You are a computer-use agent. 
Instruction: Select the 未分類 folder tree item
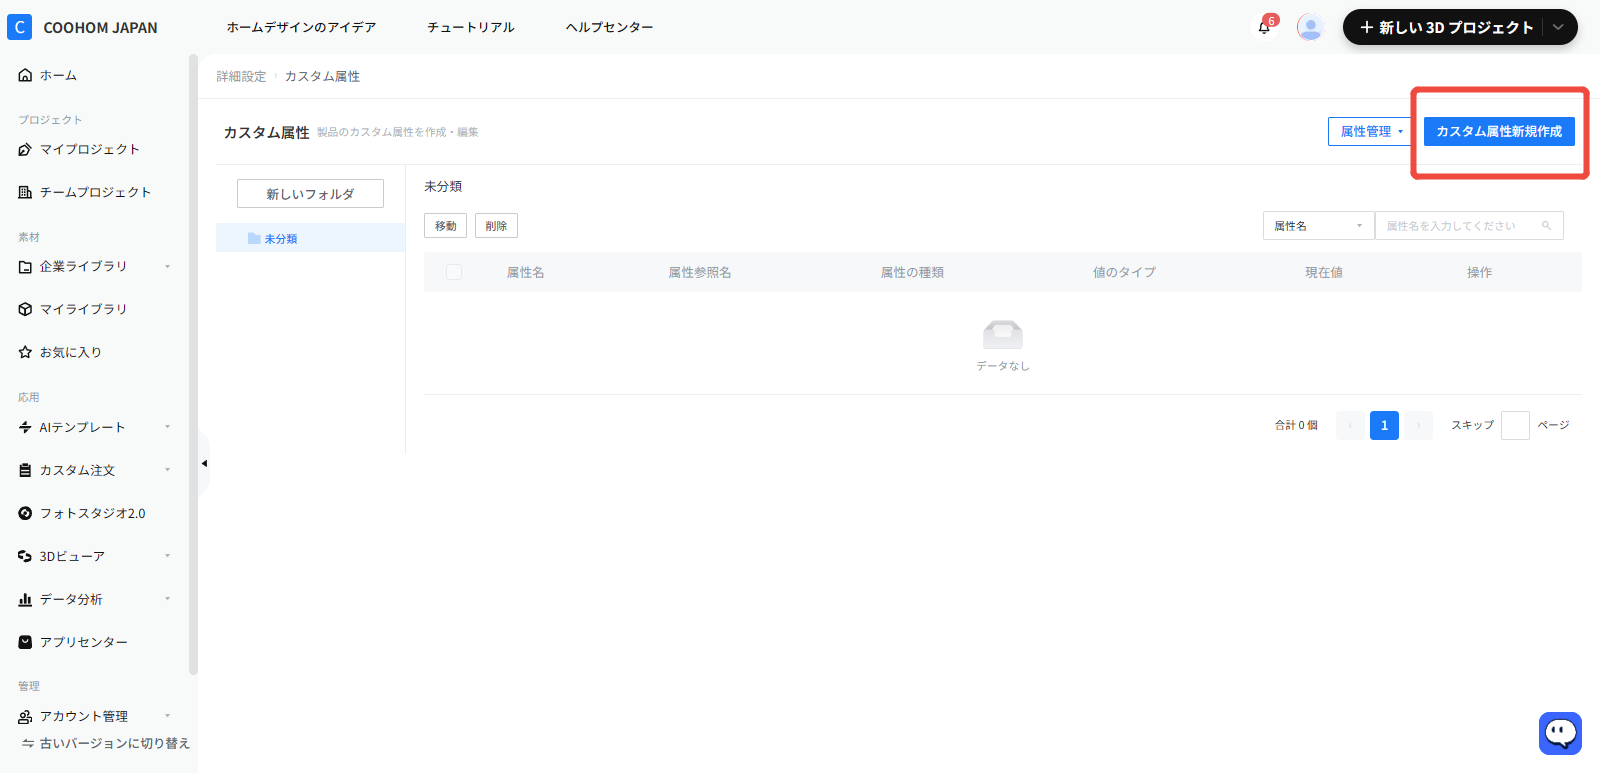tap(311, 238)
